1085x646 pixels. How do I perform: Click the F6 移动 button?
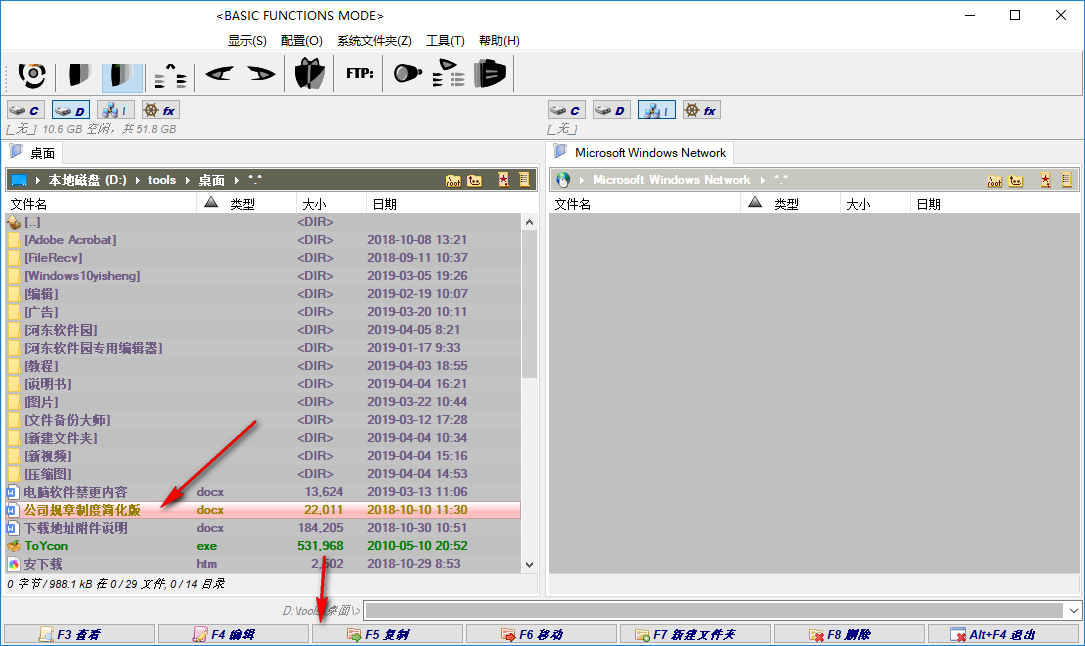(541, 634)
